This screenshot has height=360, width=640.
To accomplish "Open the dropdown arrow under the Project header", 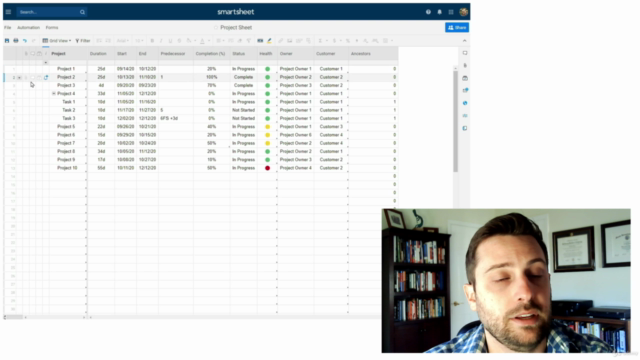I will [46, 62].
